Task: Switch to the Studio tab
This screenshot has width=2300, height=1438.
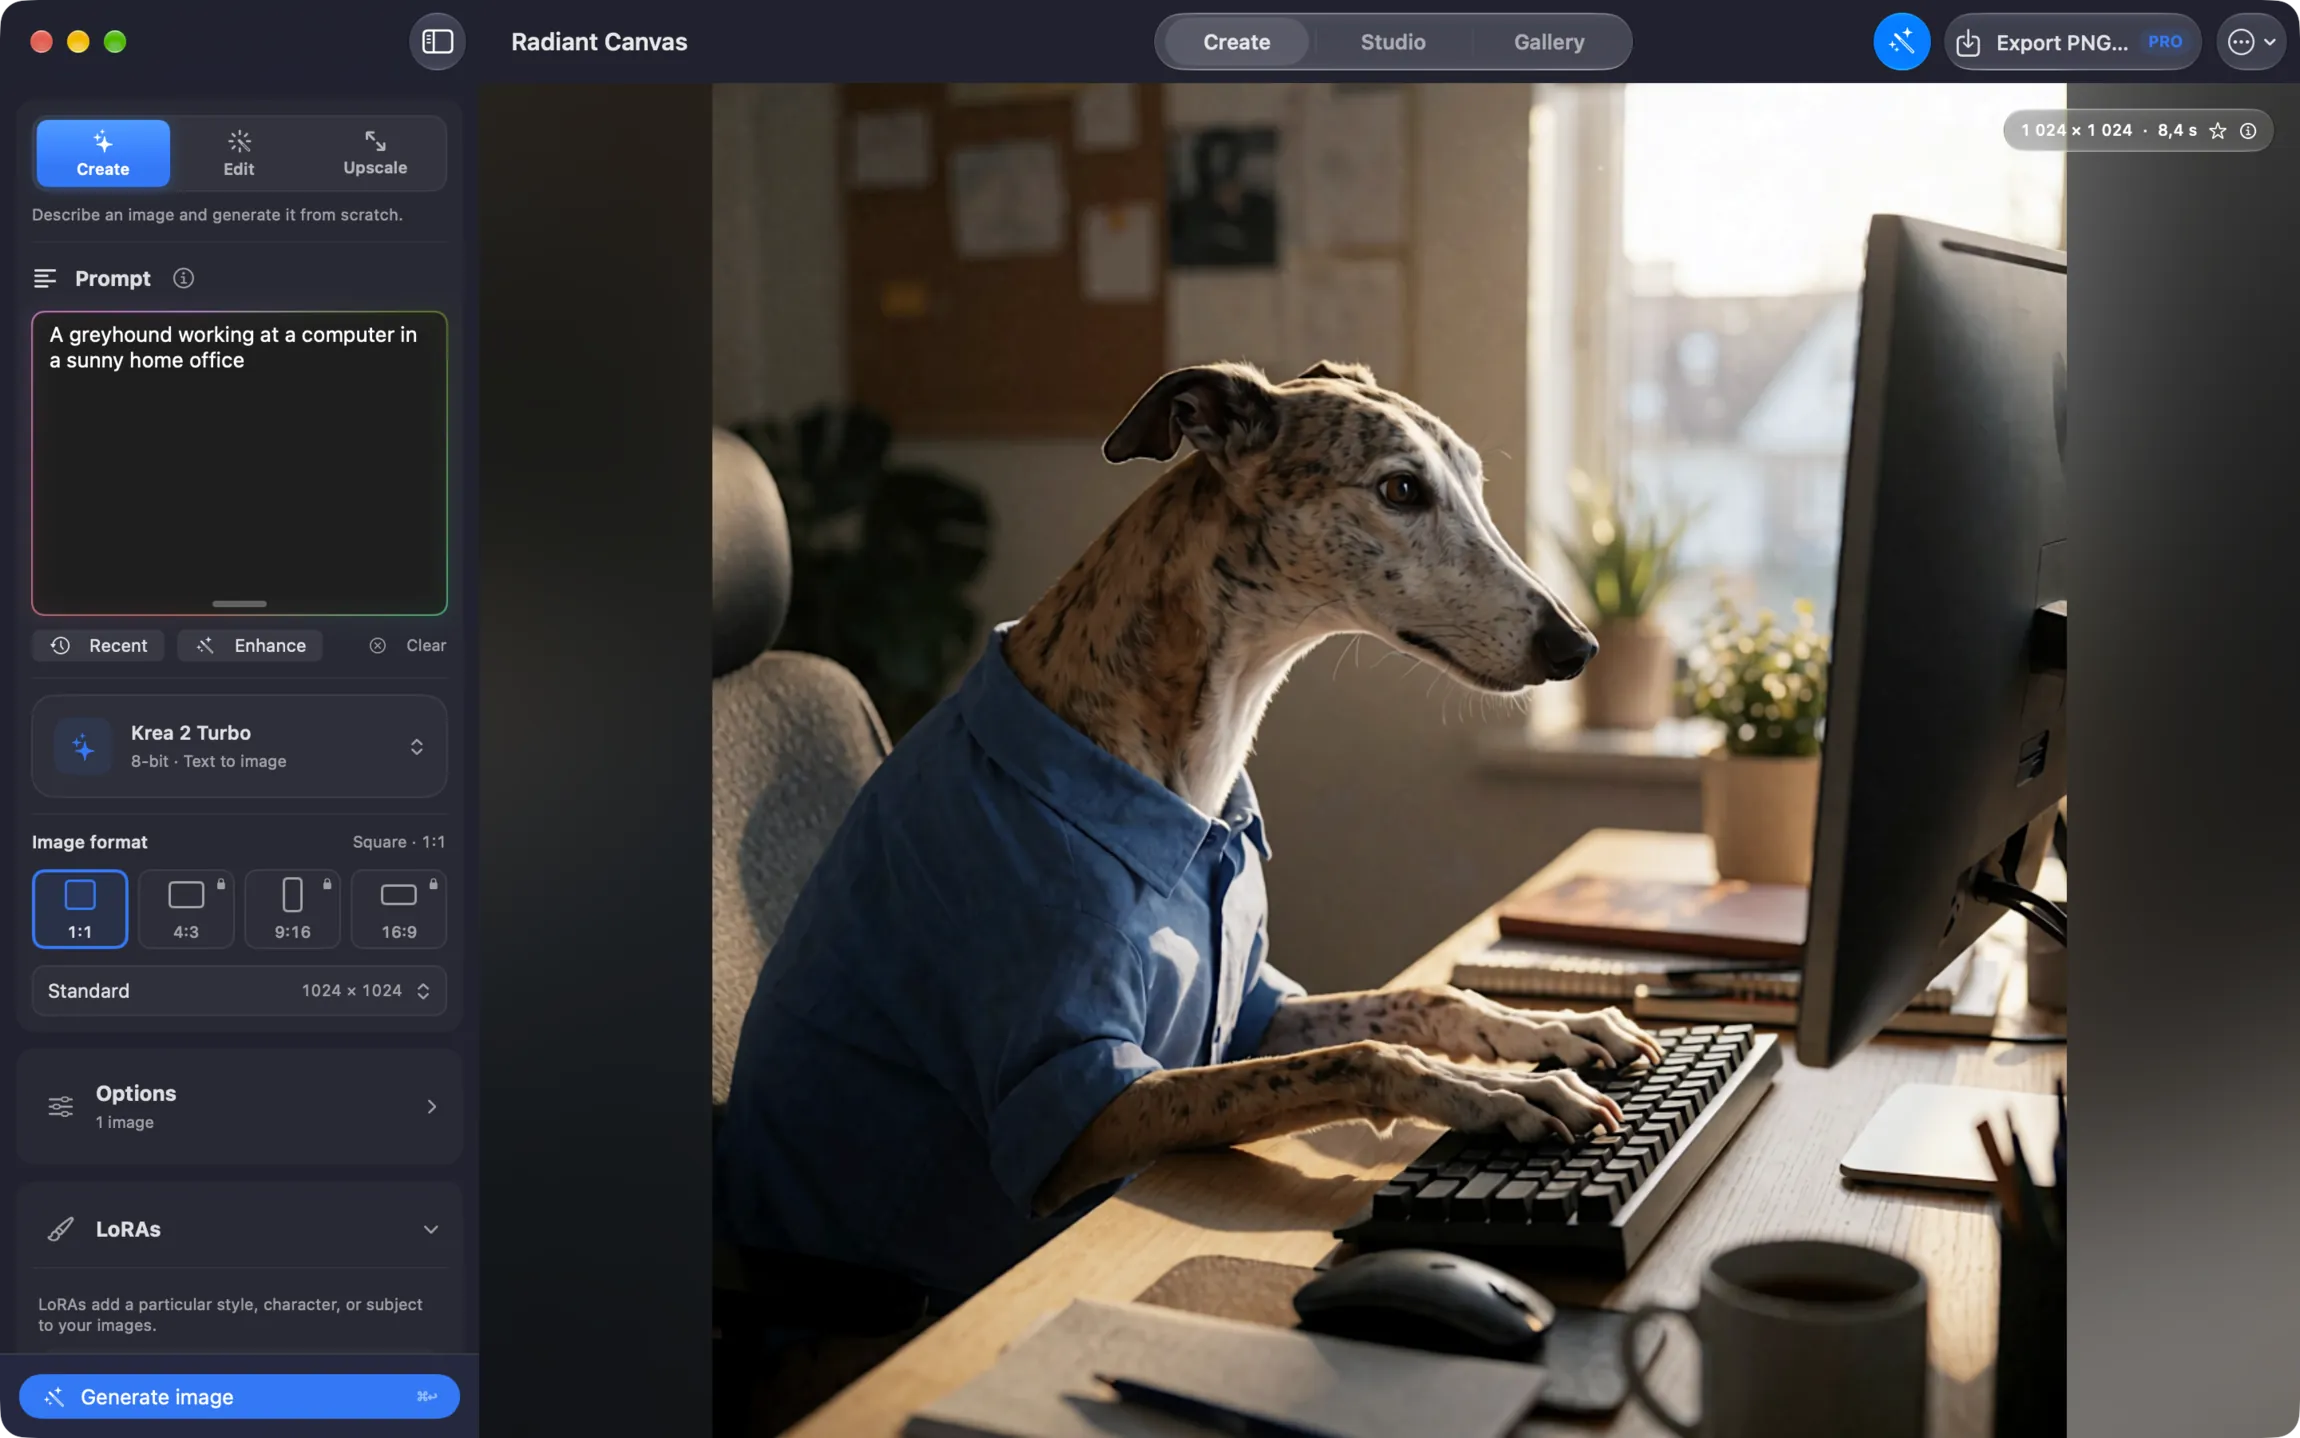Action: [1393, 42]
